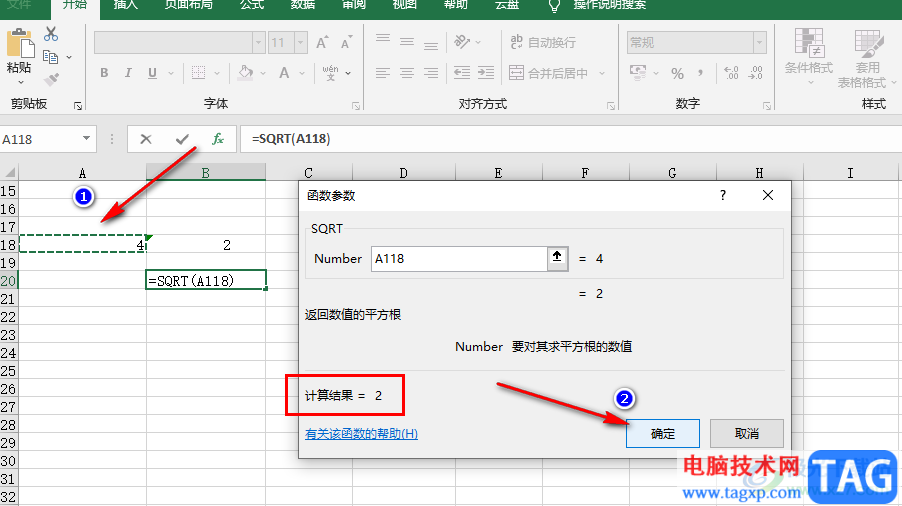
Task: Click the formula bar confirm checkmark
Action: point(182,139)
